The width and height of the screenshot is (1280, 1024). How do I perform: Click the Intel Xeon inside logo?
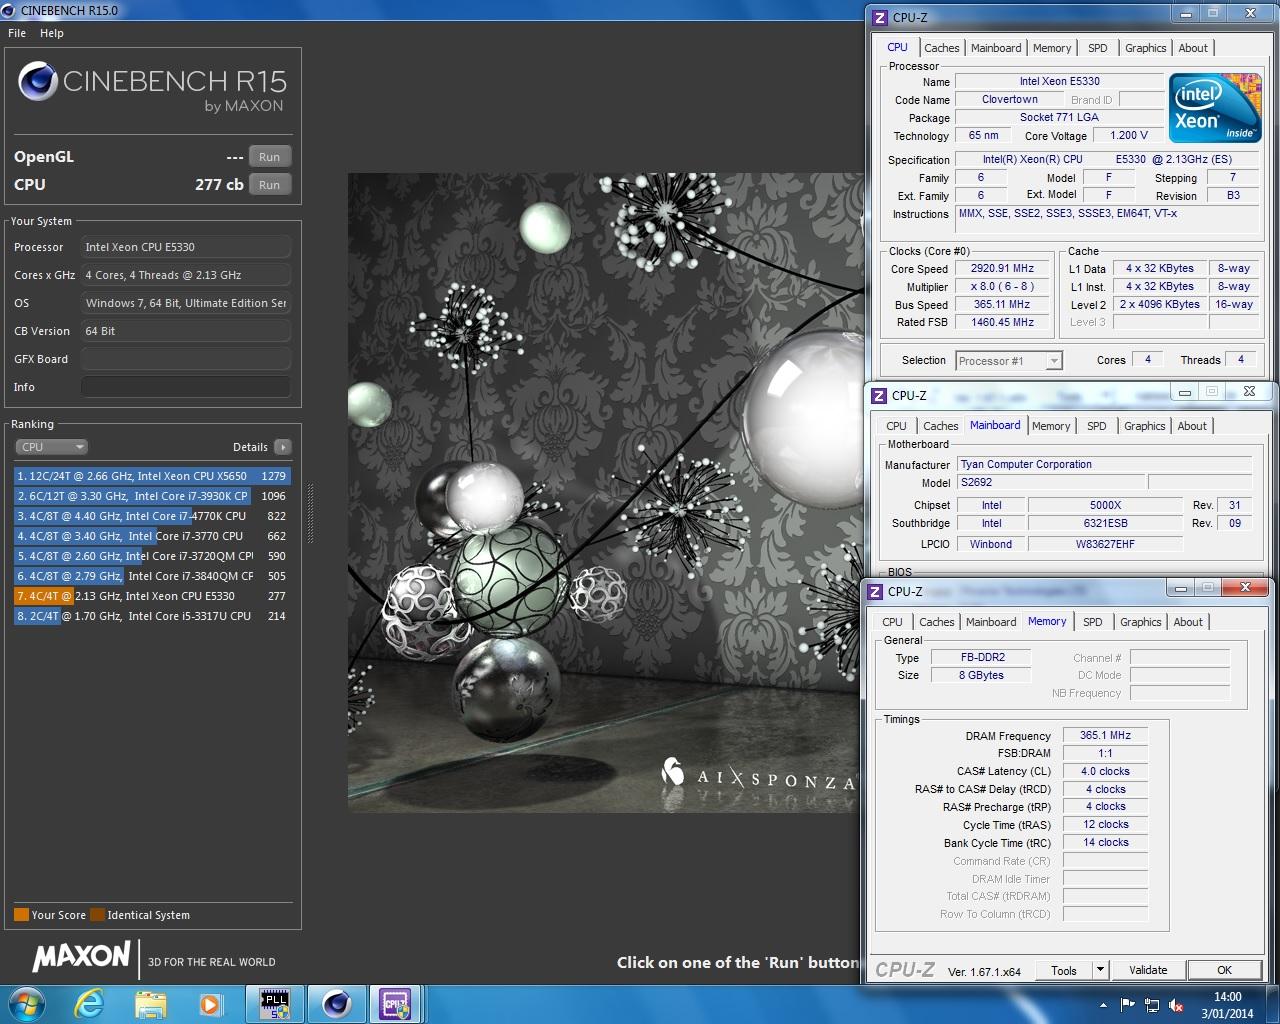coord(1215,109)
